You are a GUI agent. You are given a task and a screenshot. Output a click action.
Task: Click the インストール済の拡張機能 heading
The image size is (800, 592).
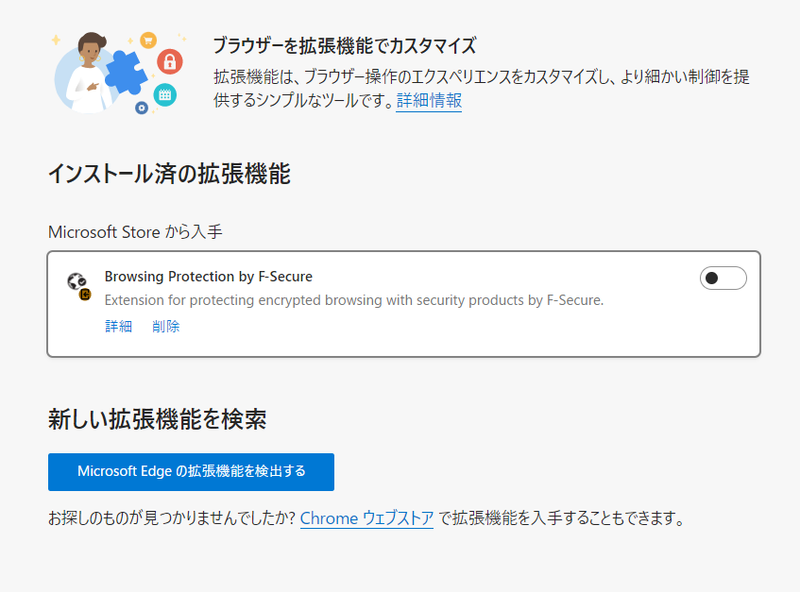click(x=169, y=174)
